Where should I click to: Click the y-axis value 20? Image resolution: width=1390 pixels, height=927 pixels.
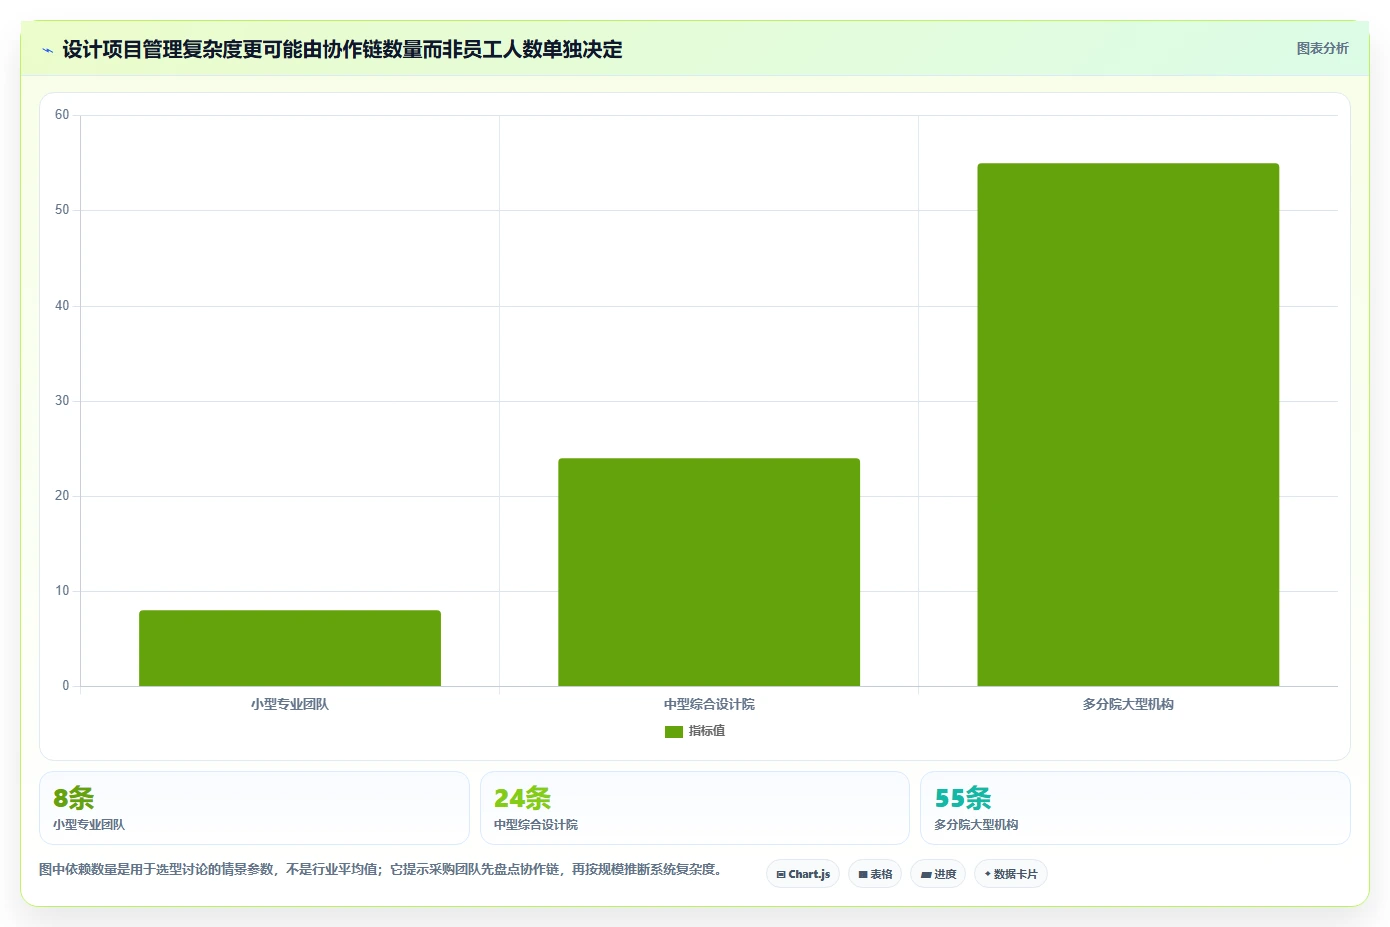click(62, 496)
